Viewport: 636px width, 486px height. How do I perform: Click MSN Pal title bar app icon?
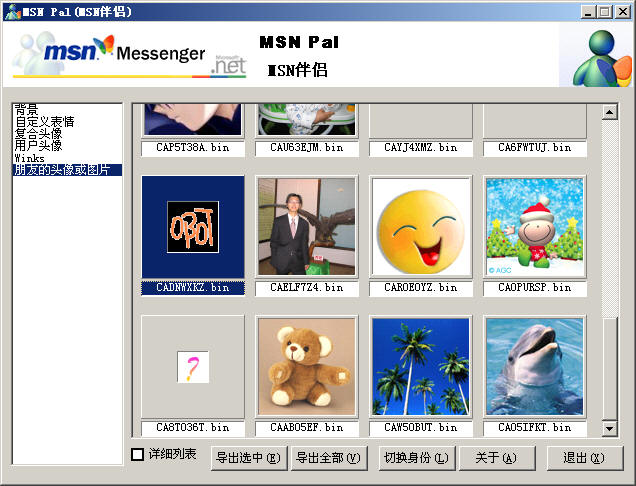[13, 12]
